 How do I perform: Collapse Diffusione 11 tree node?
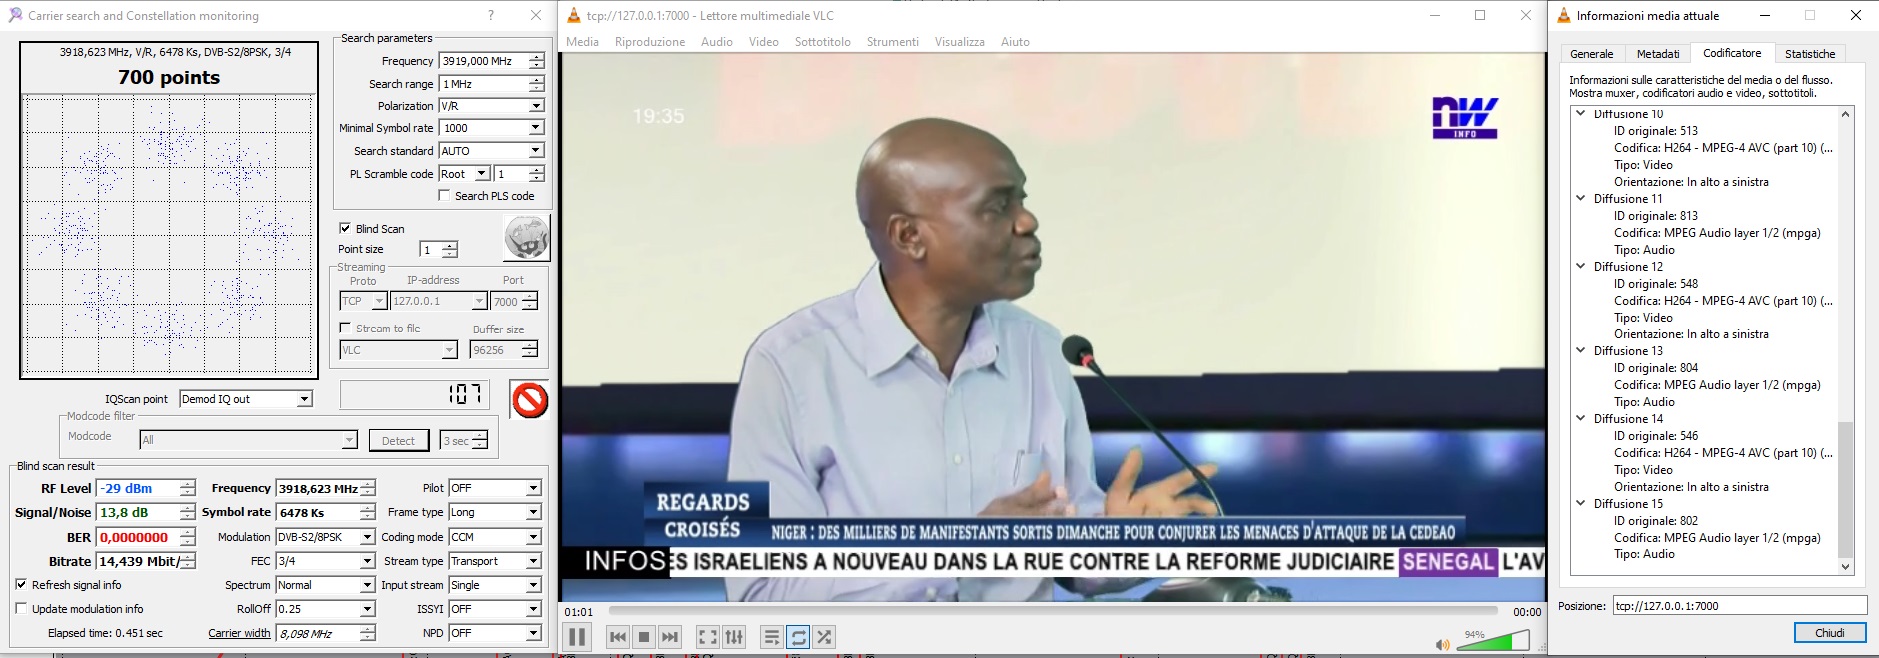tap(1581, 198)
